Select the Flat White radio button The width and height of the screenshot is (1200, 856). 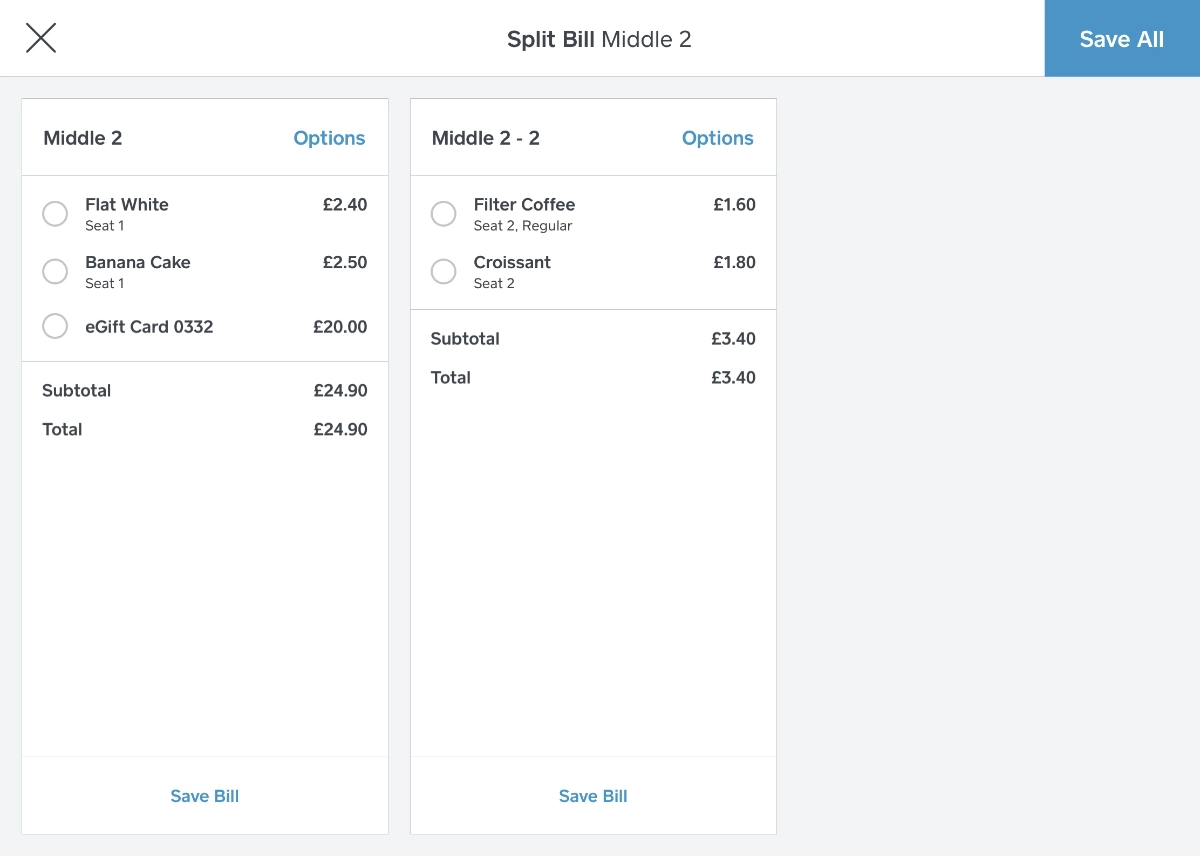click(55, 214)
